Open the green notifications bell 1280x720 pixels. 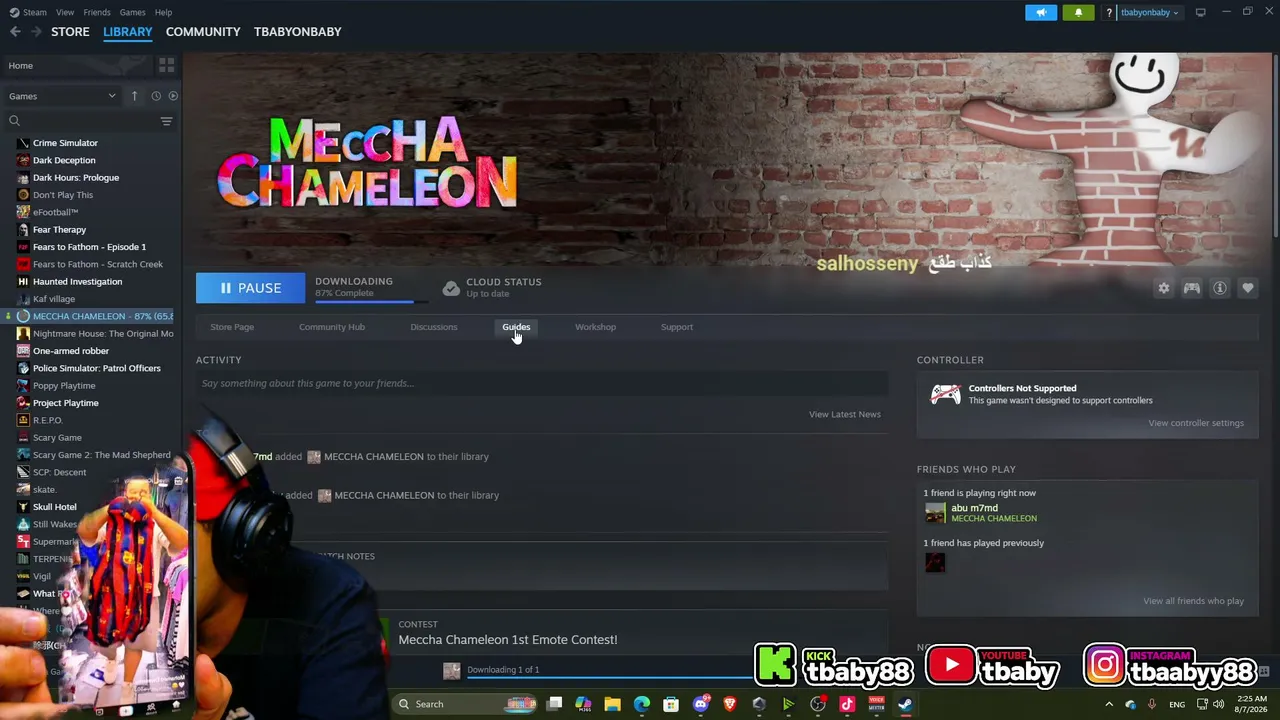coord(1078,12)
